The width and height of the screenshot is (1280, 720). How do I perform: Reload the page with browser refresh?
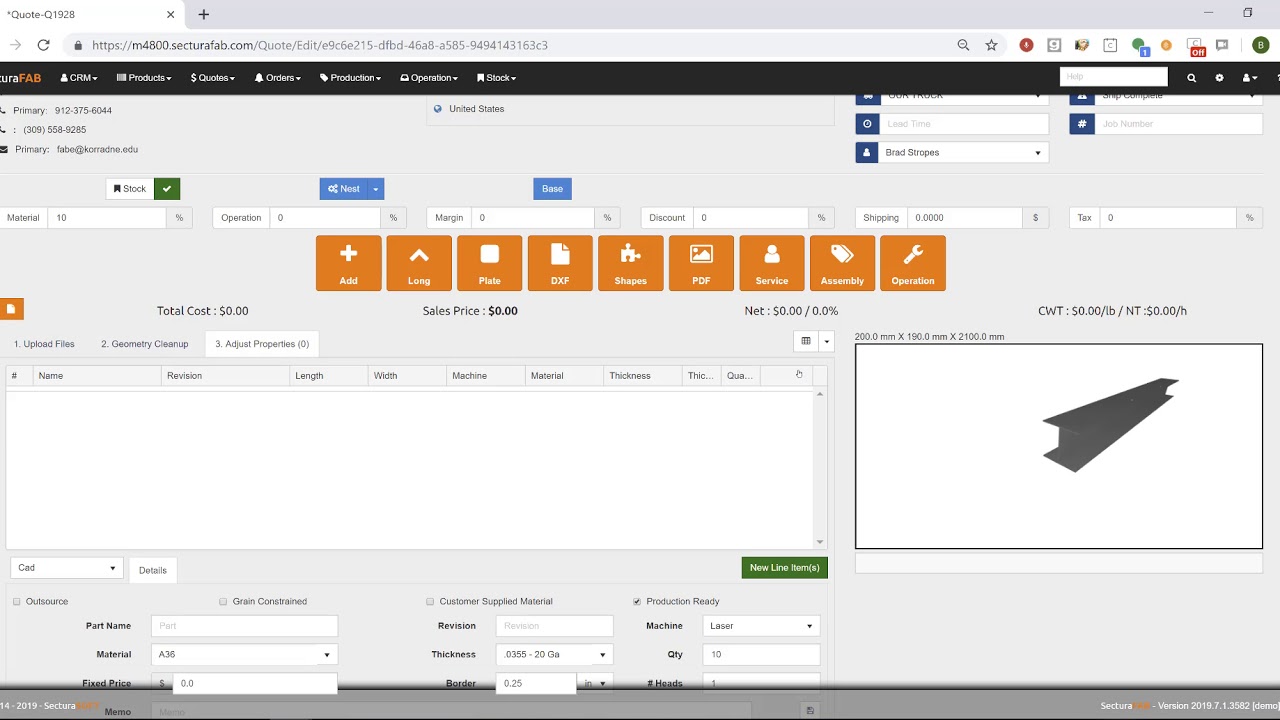click(x=43, y=45)
